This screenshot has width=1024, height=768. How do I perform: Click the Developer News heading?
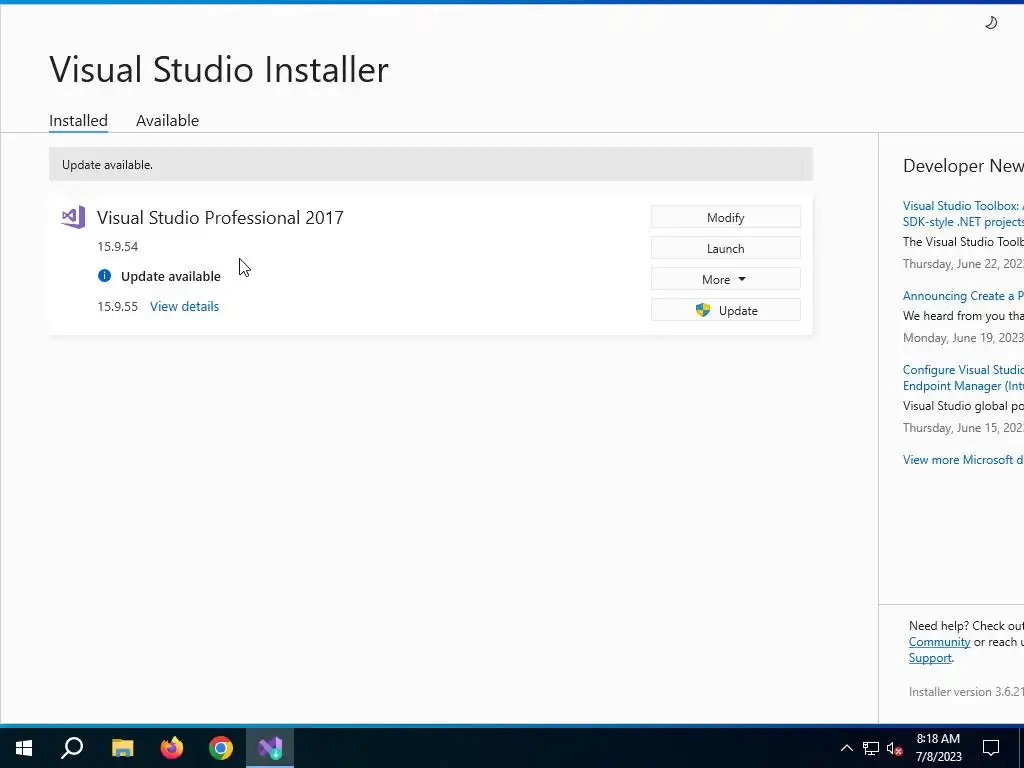[963, 166]
